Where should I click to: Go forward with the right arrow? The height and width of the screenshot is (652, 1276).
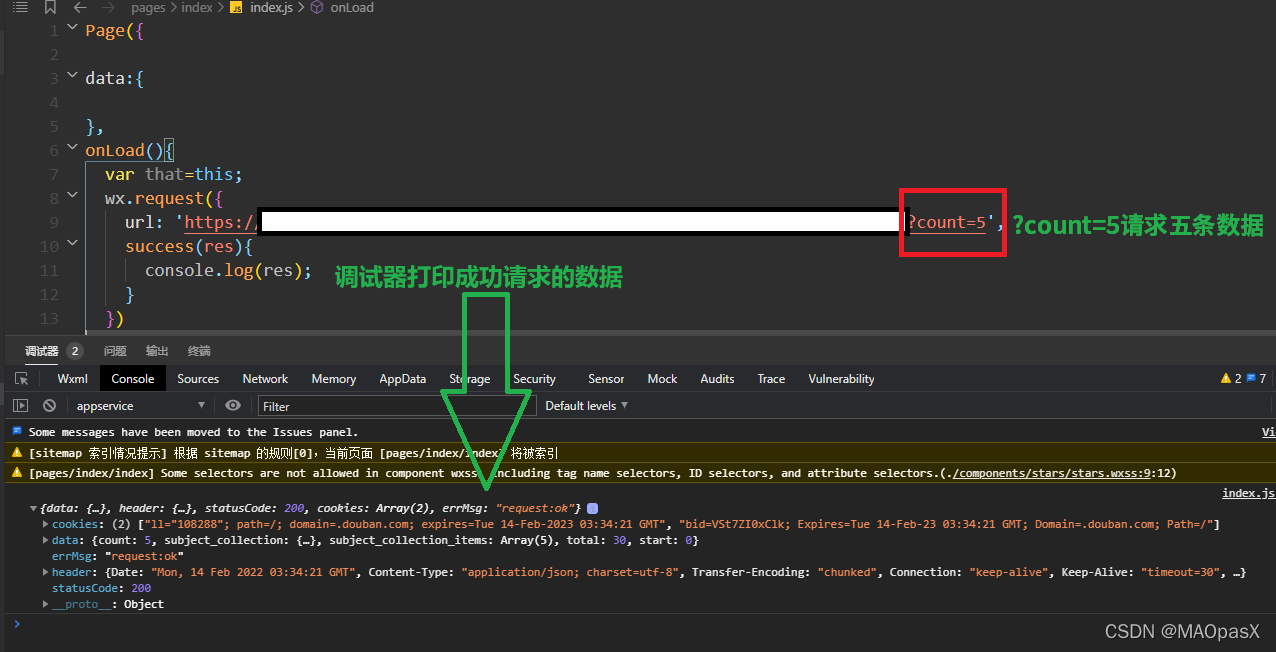109,7
